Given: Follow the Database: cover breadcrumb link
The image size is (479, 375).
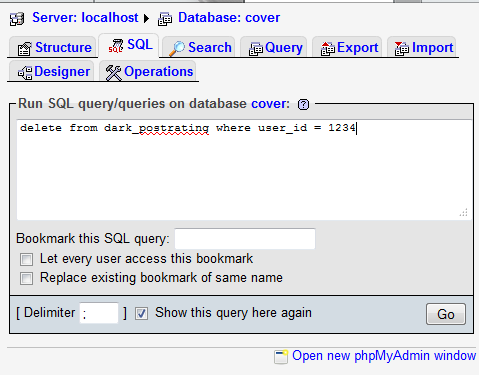Looking at the screenshot, I should coord(229,18).
